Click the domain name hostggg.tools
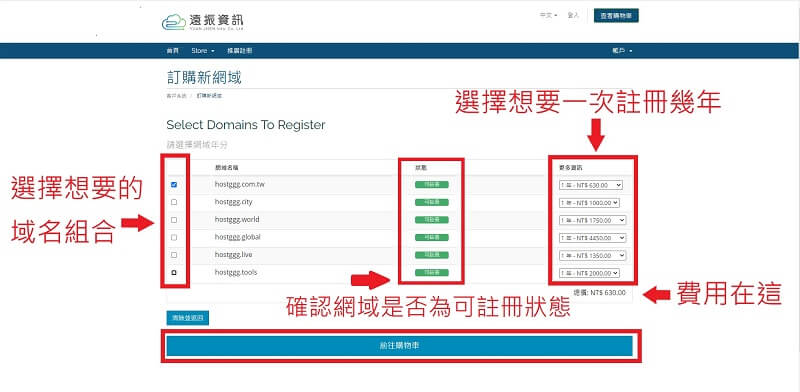800x392 pixels. click(236, 273)
